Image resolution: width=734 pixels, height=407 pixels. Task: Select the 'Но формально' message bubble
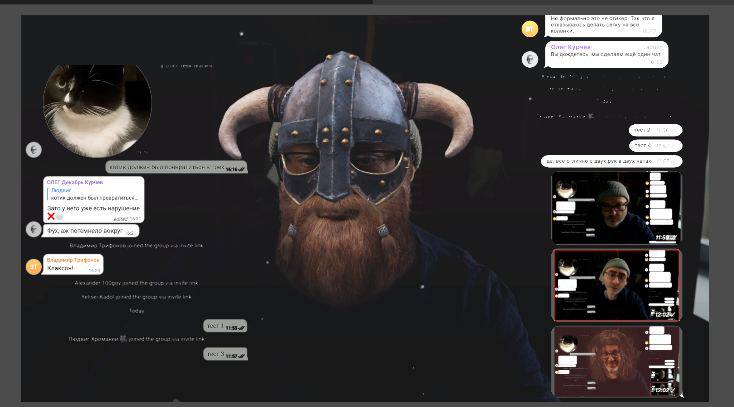603,25
